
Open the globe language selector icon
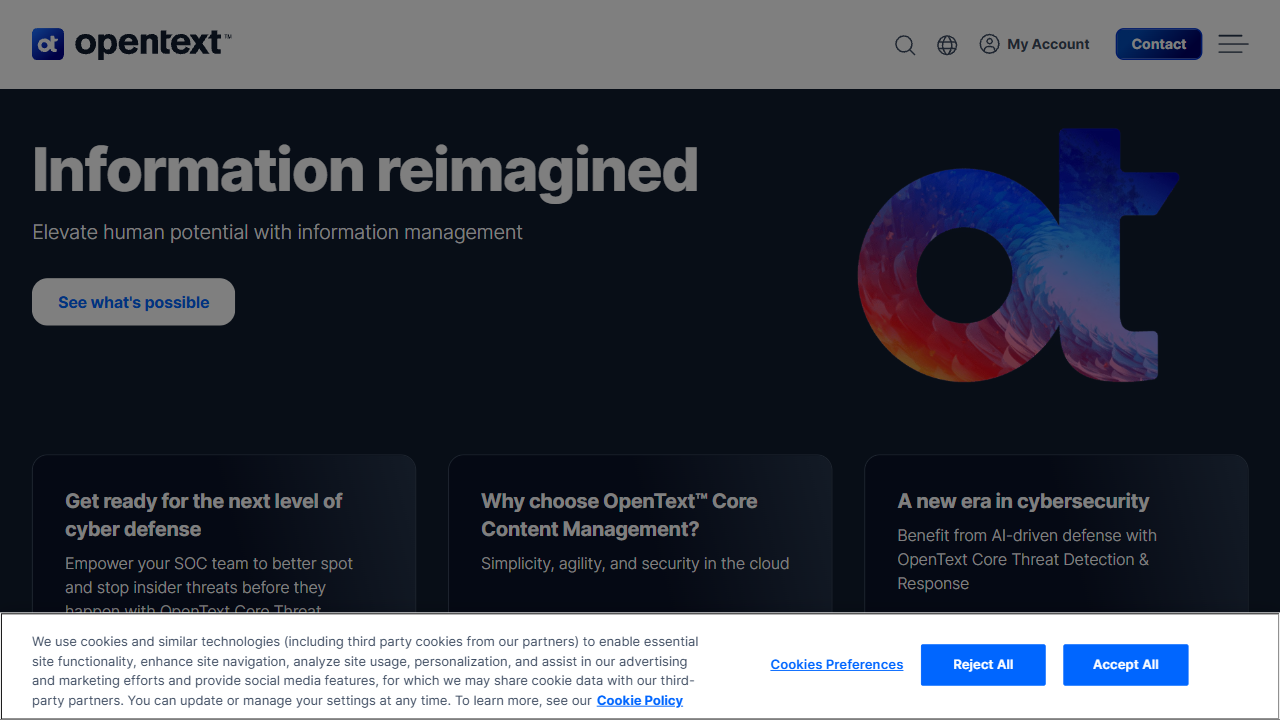click(947, 45)
